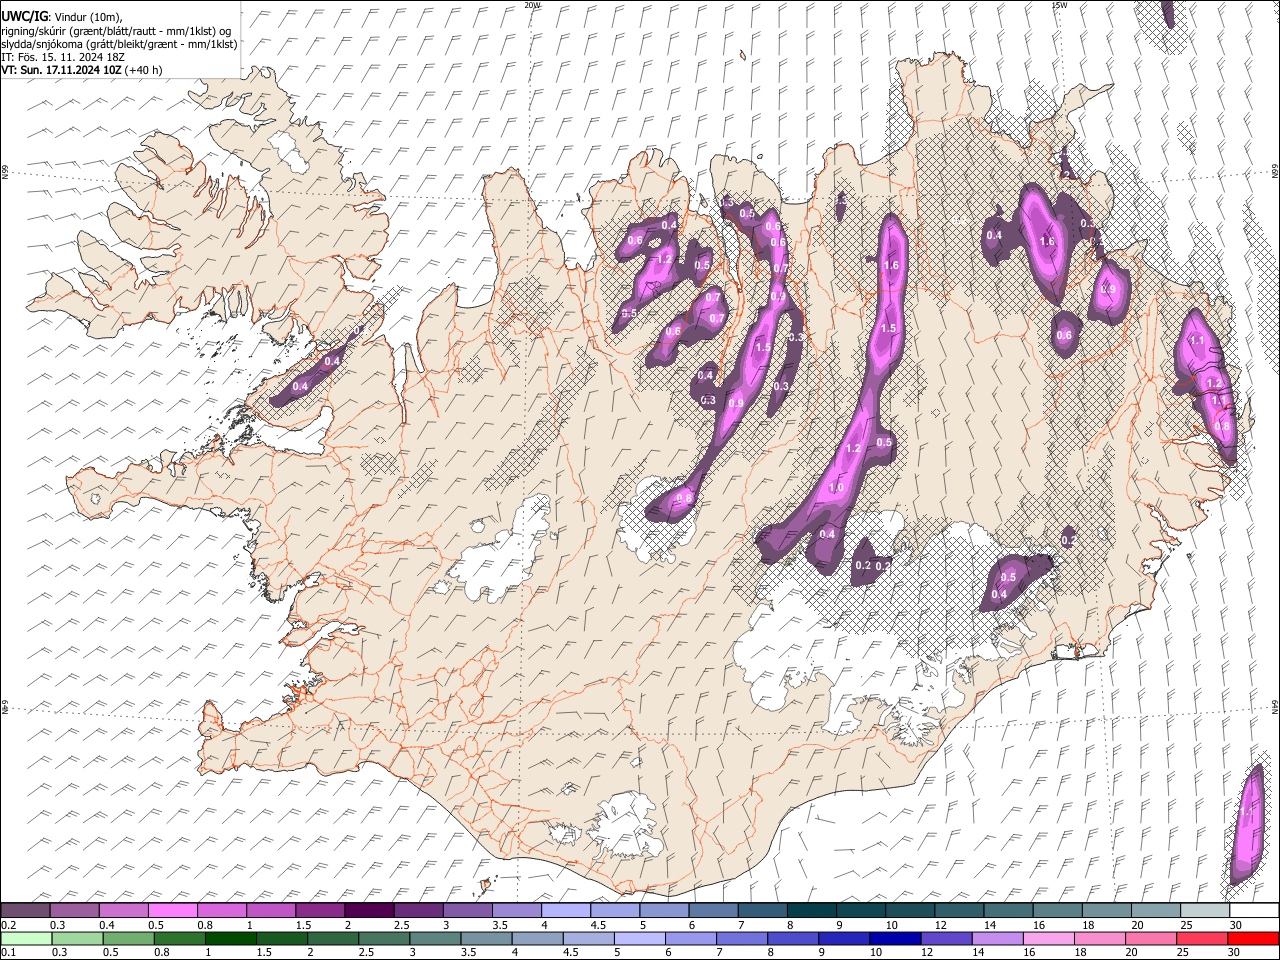Viewport: 1280px width, 960px height.
Task: Pick the medium green 0.5–0.8 rain legend swatch
Action: [129, 938]
